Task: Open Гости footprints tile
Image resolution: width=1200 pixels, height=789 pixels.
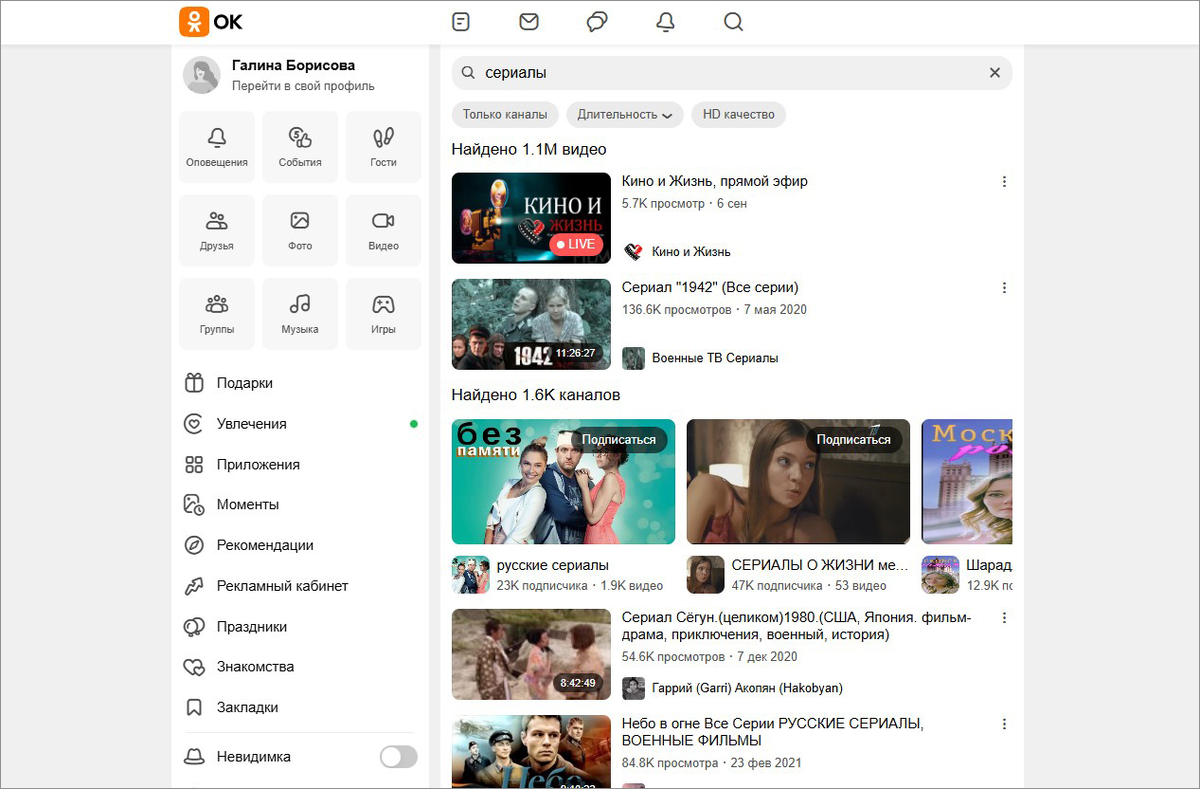Action: pos(383,147)
